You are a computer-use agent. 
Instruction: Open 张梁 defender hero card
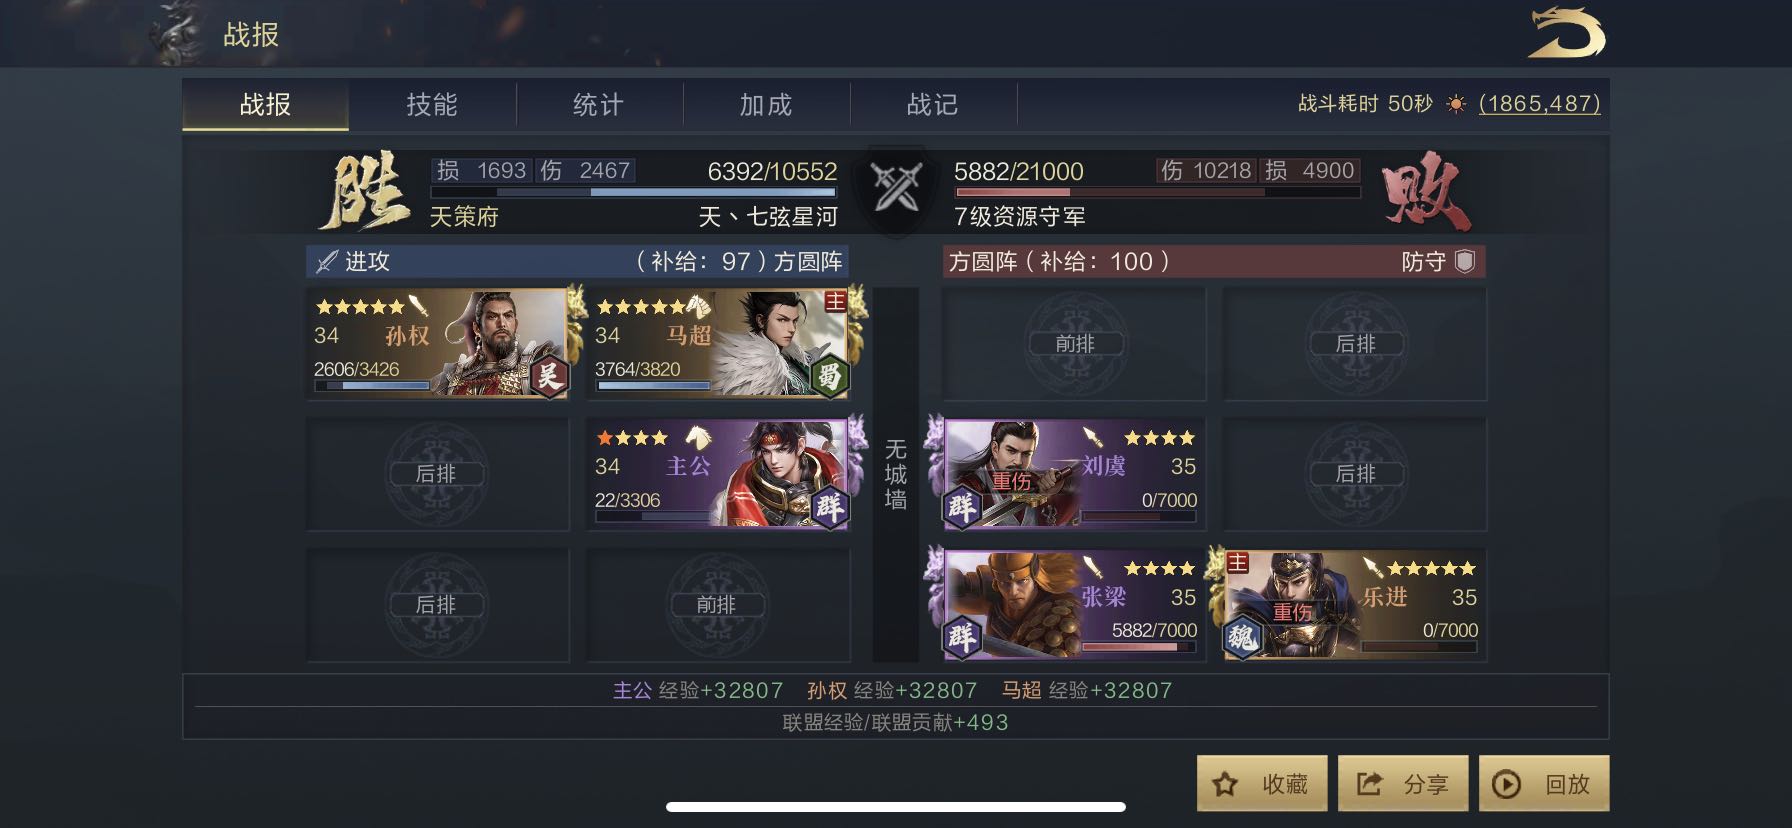pos(1075,605)
